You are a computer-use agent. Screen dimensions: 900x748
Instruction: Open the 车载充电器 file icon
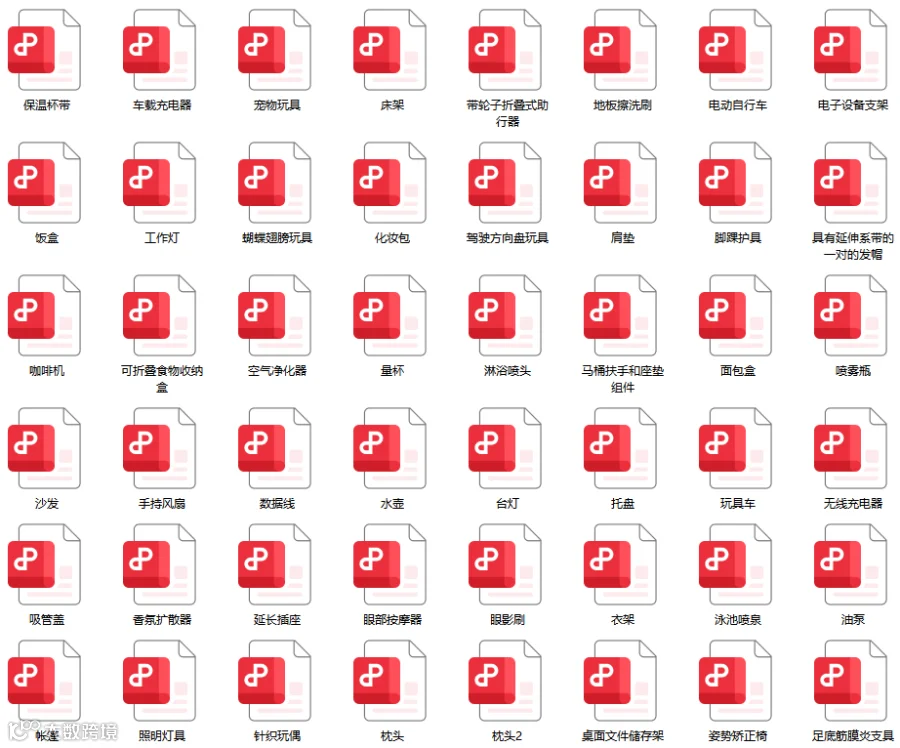point(160,50)
